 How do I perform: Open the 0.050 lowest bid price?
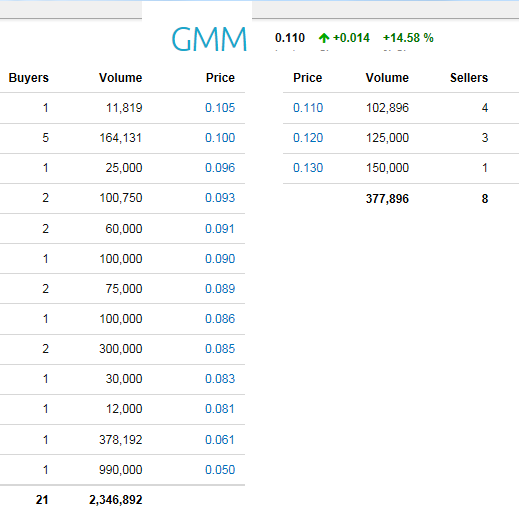point(220,470)
